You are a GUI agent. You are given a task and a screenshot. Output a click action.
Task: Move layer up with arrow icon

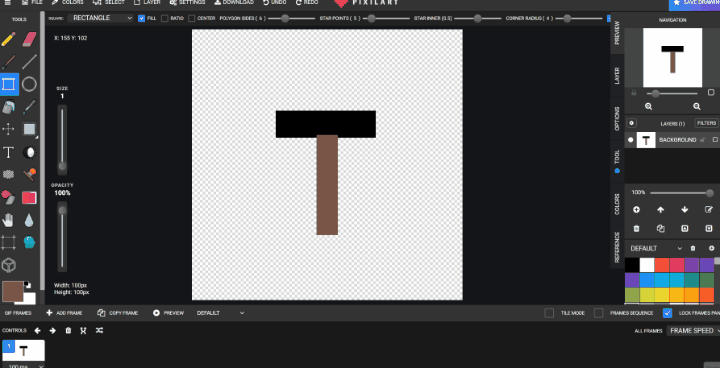(x=660, y=209)
